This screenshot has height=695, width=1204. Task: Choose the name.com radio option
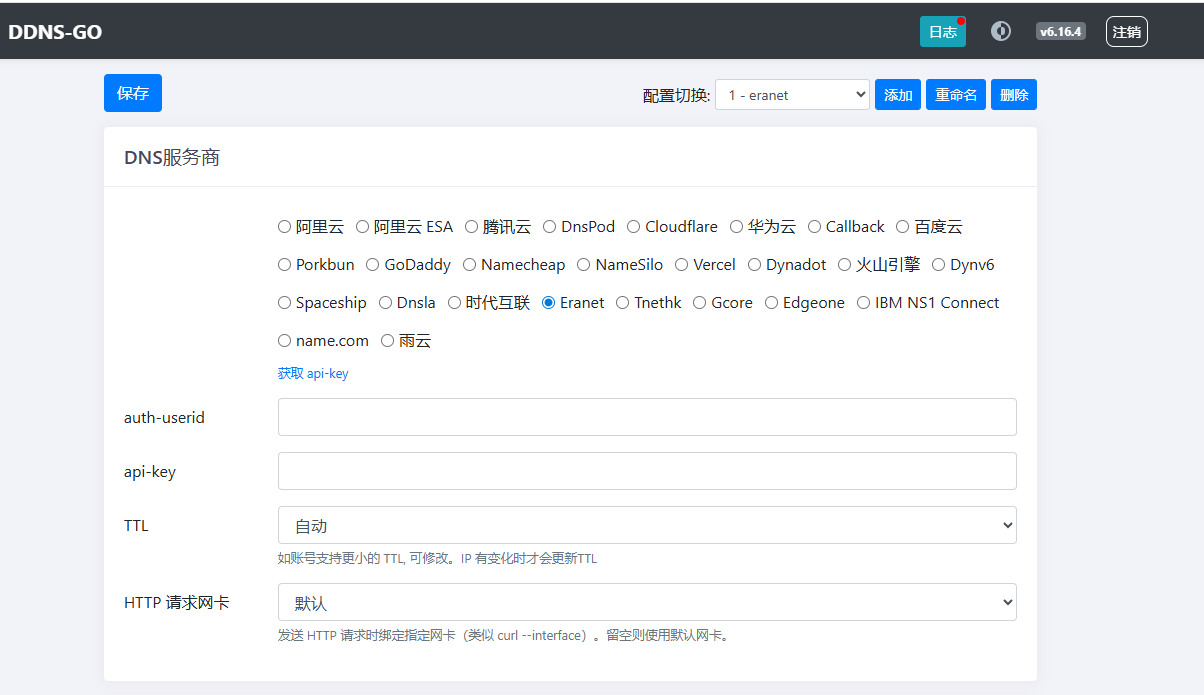click(x=285, y=341)
